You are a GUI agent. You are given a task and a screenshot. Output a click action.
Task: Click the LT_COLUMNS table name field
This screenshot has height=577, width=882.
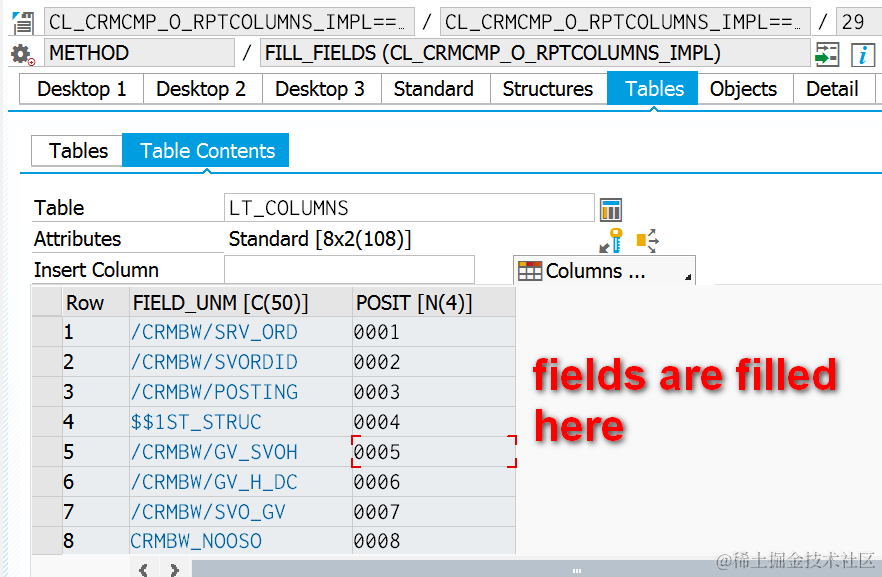409,208
